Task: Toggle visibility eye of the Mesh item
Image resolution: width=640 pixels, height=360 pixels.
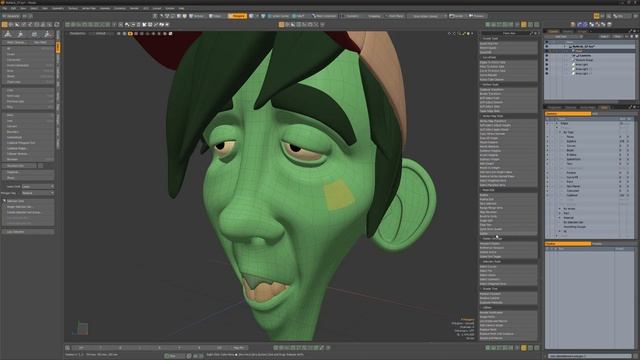Action: click(547, 51)
